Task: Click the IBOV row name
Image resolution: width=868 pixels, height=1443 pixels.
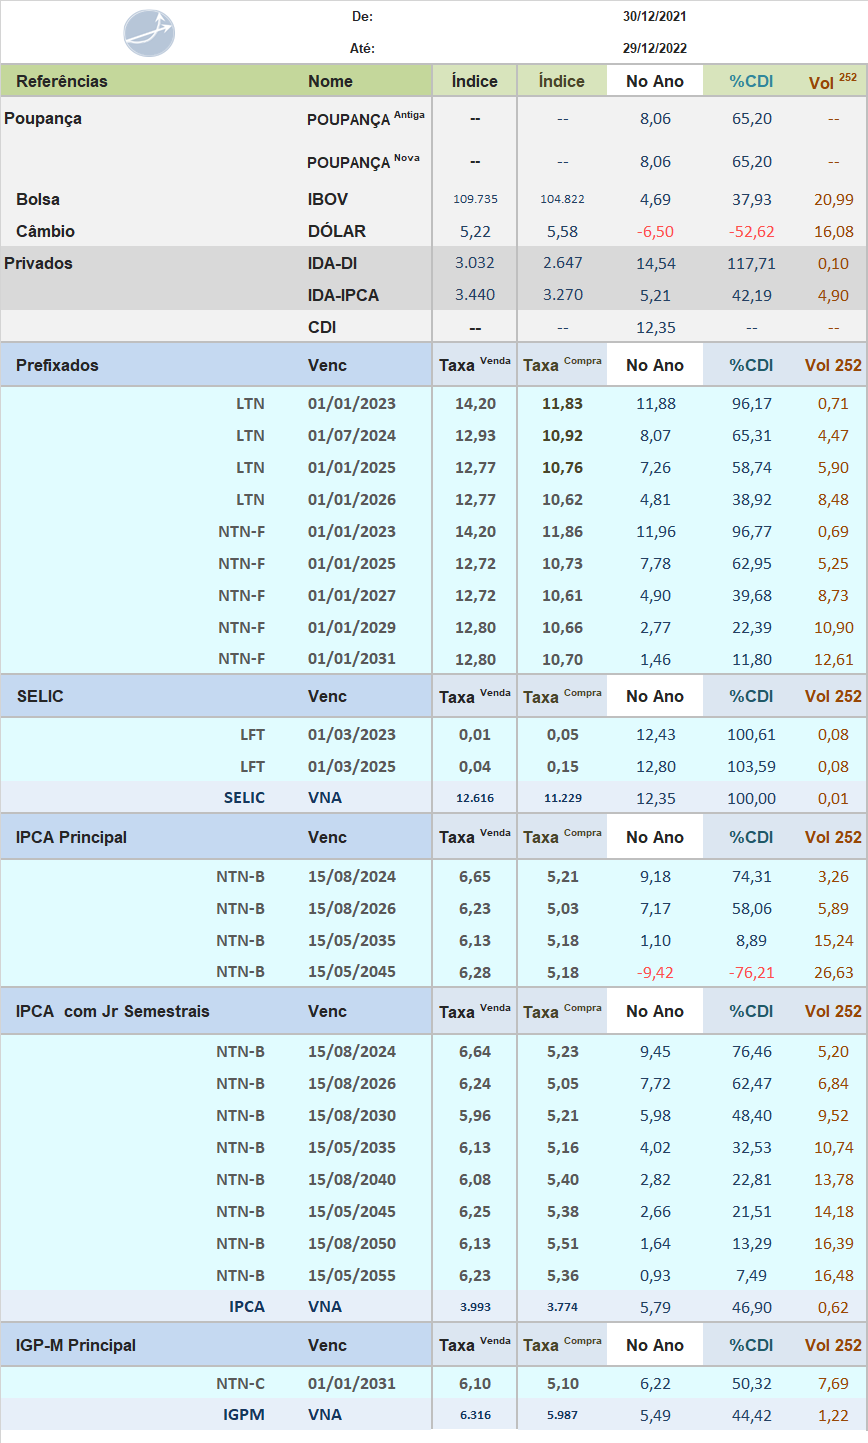Action: point(328,199)
